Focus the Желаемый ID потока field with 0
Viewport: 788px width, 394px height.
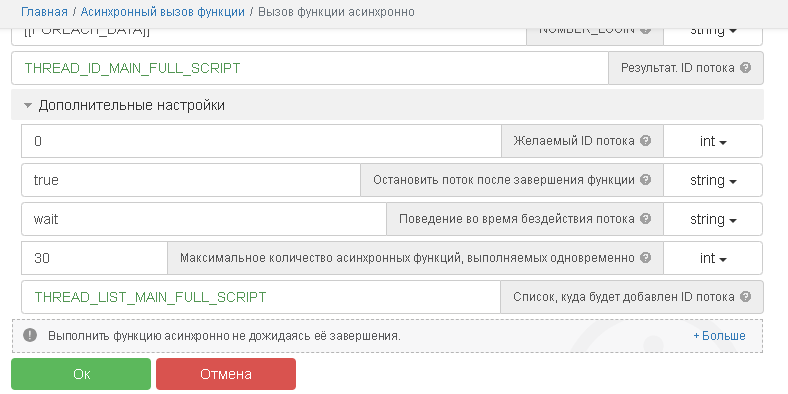pyautogui.click(x=261, y=141)
